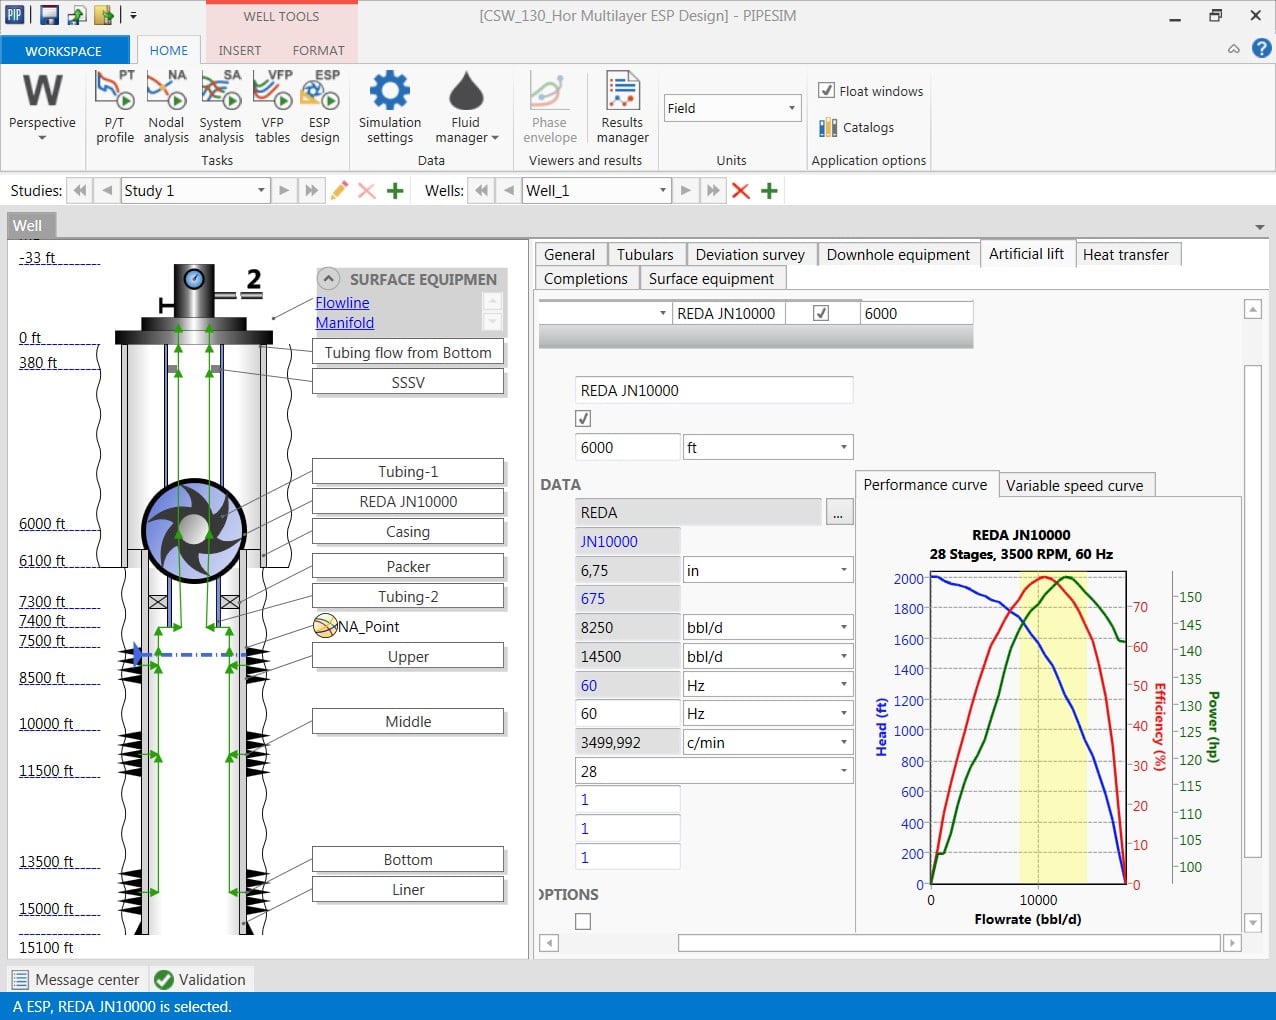
Task: Open System analysis task
Action: click(x=221, y=106)
